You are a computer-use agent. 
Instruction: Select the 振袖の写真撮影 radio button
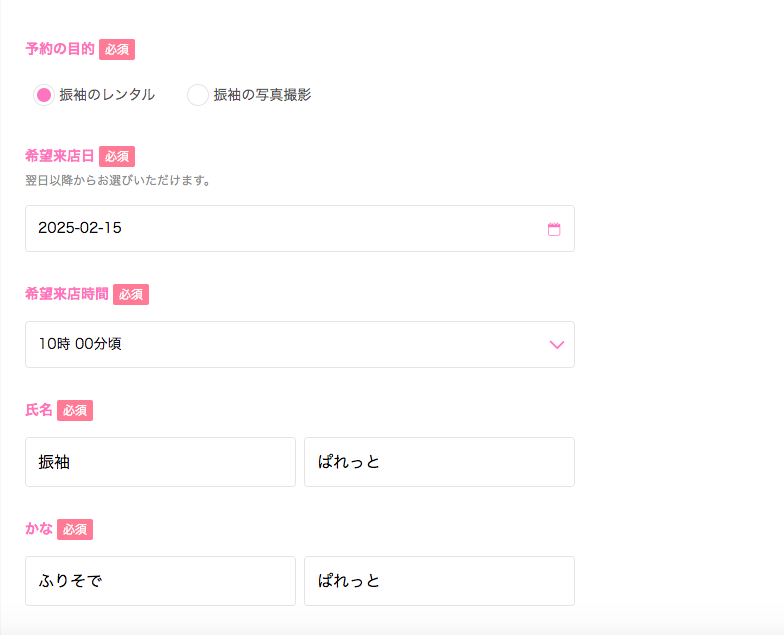pyautogui.click(x=198, y=95)
